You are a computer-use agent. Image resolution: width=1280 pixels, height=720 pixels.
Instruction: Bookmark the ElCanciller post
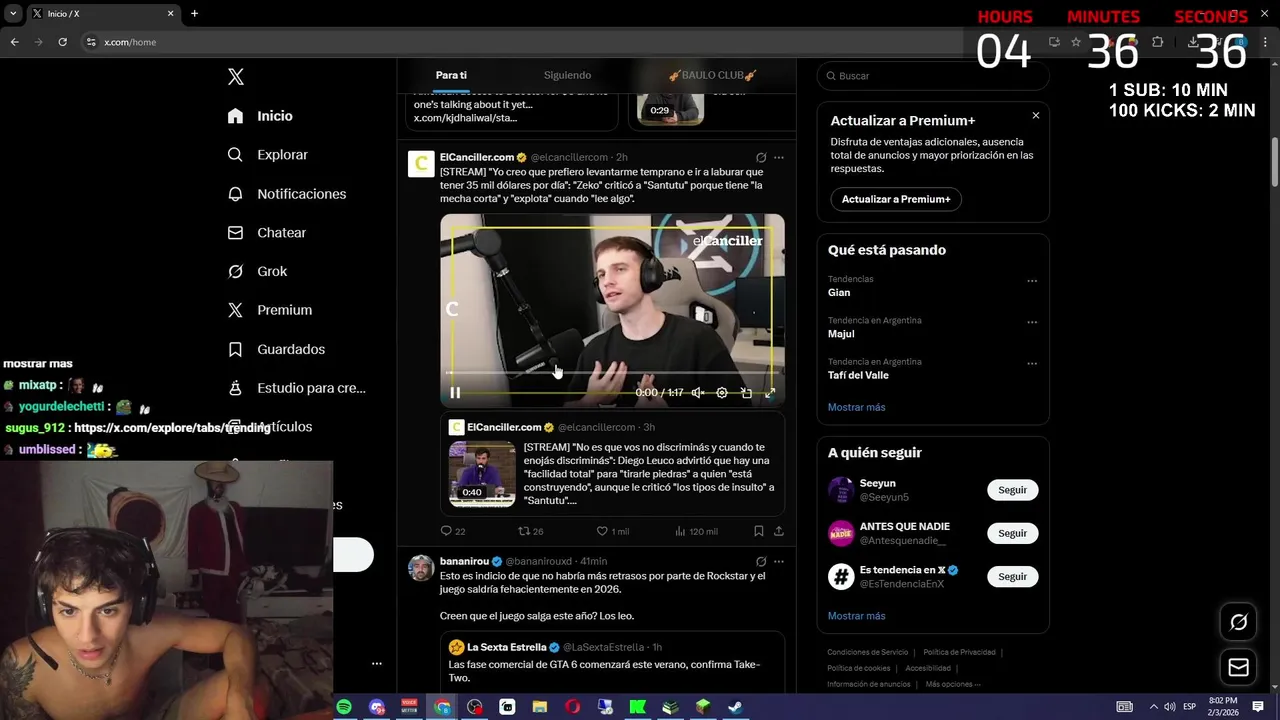(759, 531)
